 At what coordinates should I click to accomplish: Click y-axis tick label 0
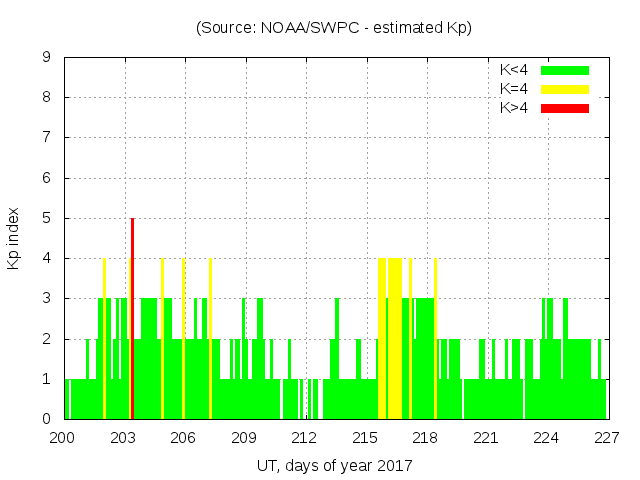pos(47,419)
